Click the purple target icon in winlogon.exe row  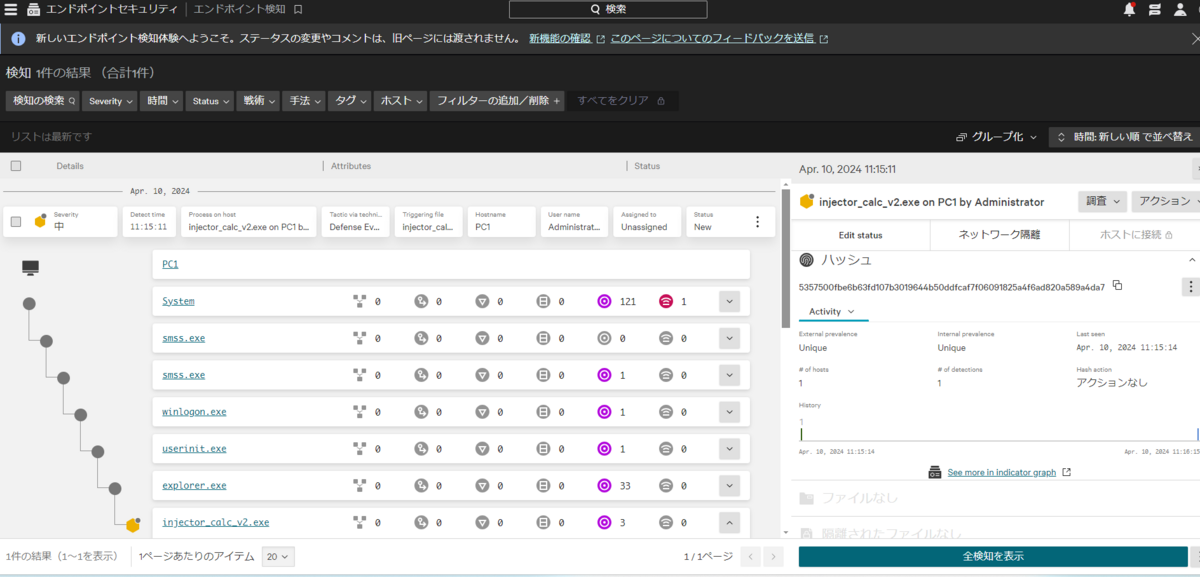604,412
